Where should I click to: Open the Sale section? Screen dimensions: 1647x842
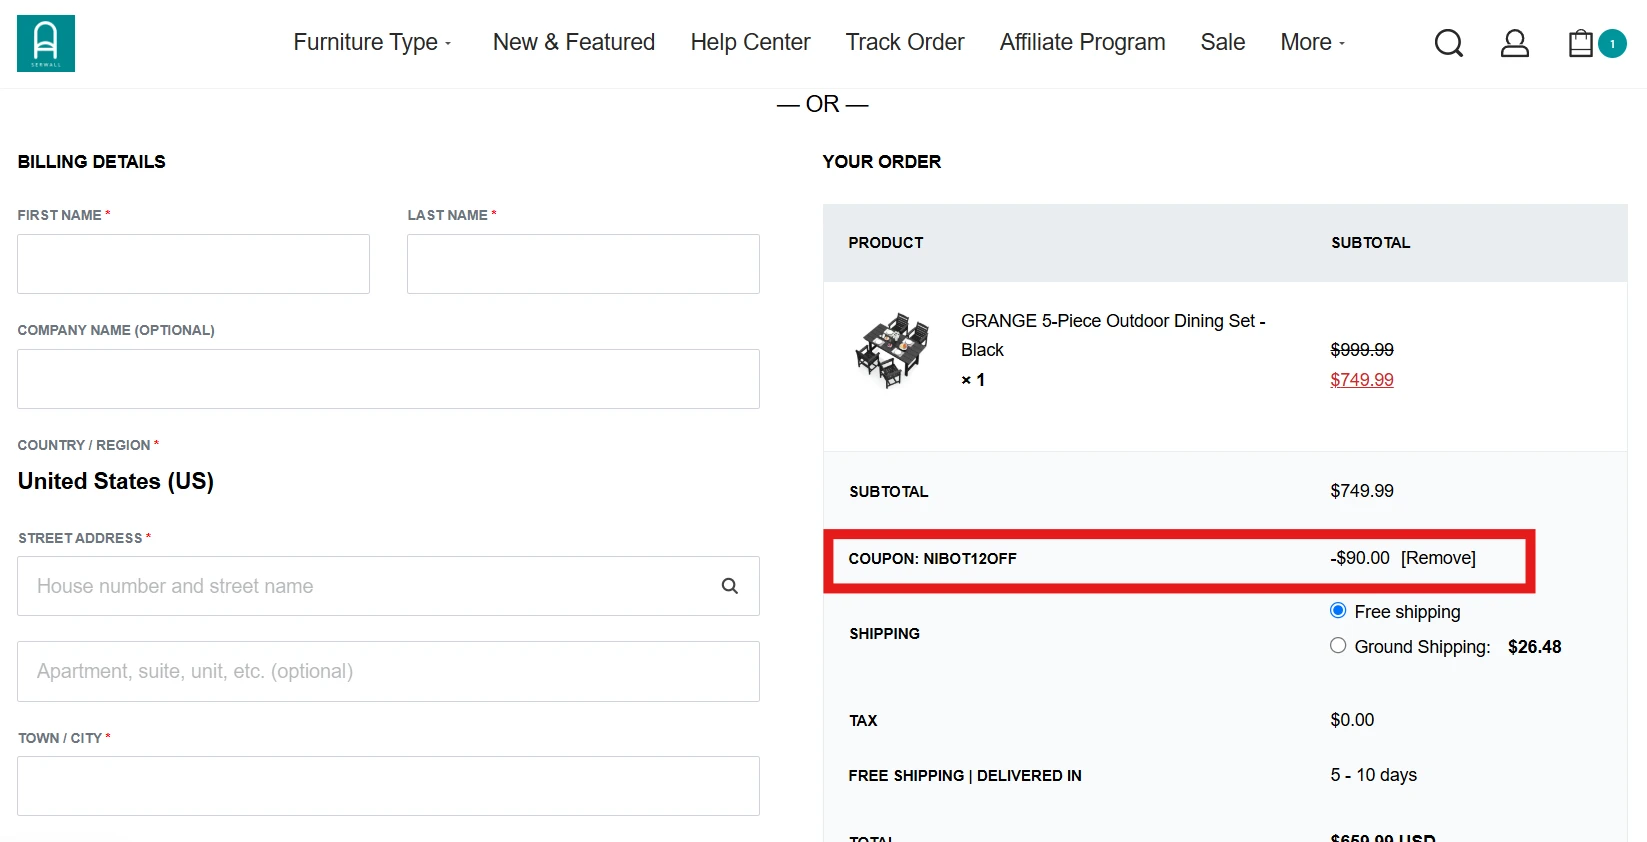point(1222,42)
